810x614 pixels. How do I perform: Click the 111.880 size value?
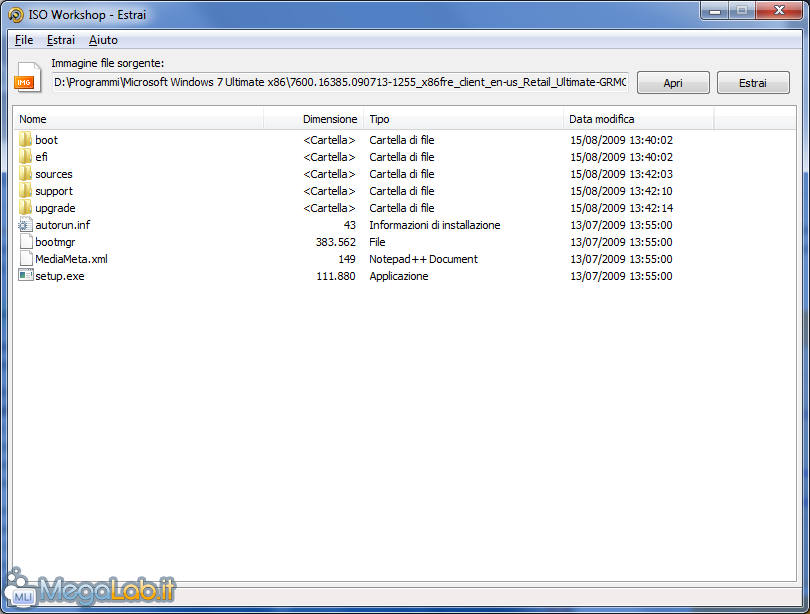click(x=336, y=276)
